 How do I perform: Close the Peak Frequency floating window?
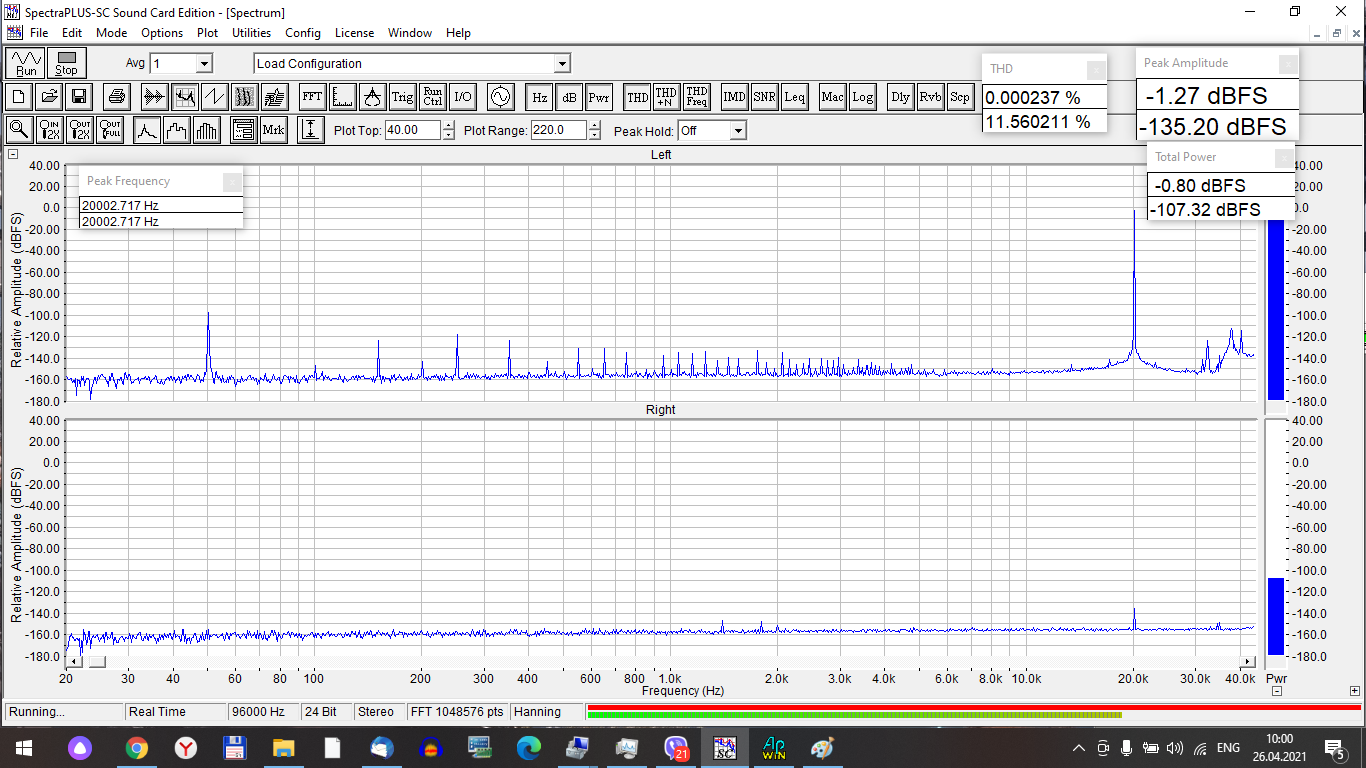coord(232,181)
